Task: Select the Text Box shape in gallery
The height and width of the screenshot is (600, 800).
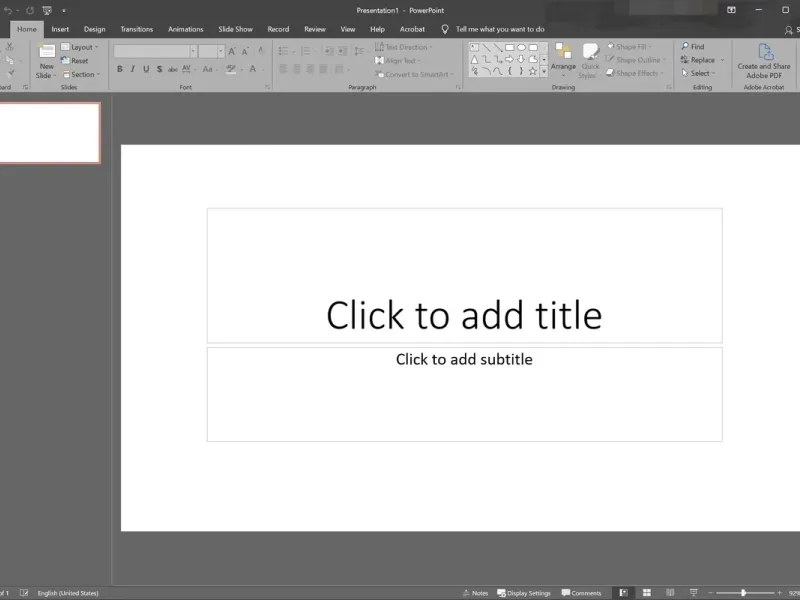Action: [x=474, y=47]
